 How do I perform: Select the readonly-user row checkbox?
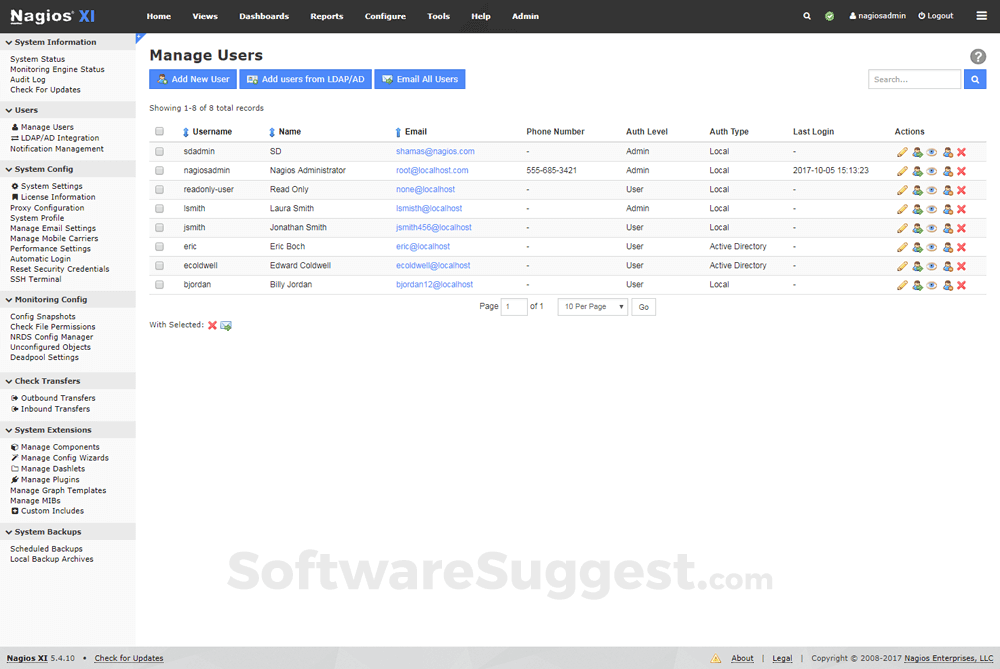pyautogui.click(x=159, y=190)
